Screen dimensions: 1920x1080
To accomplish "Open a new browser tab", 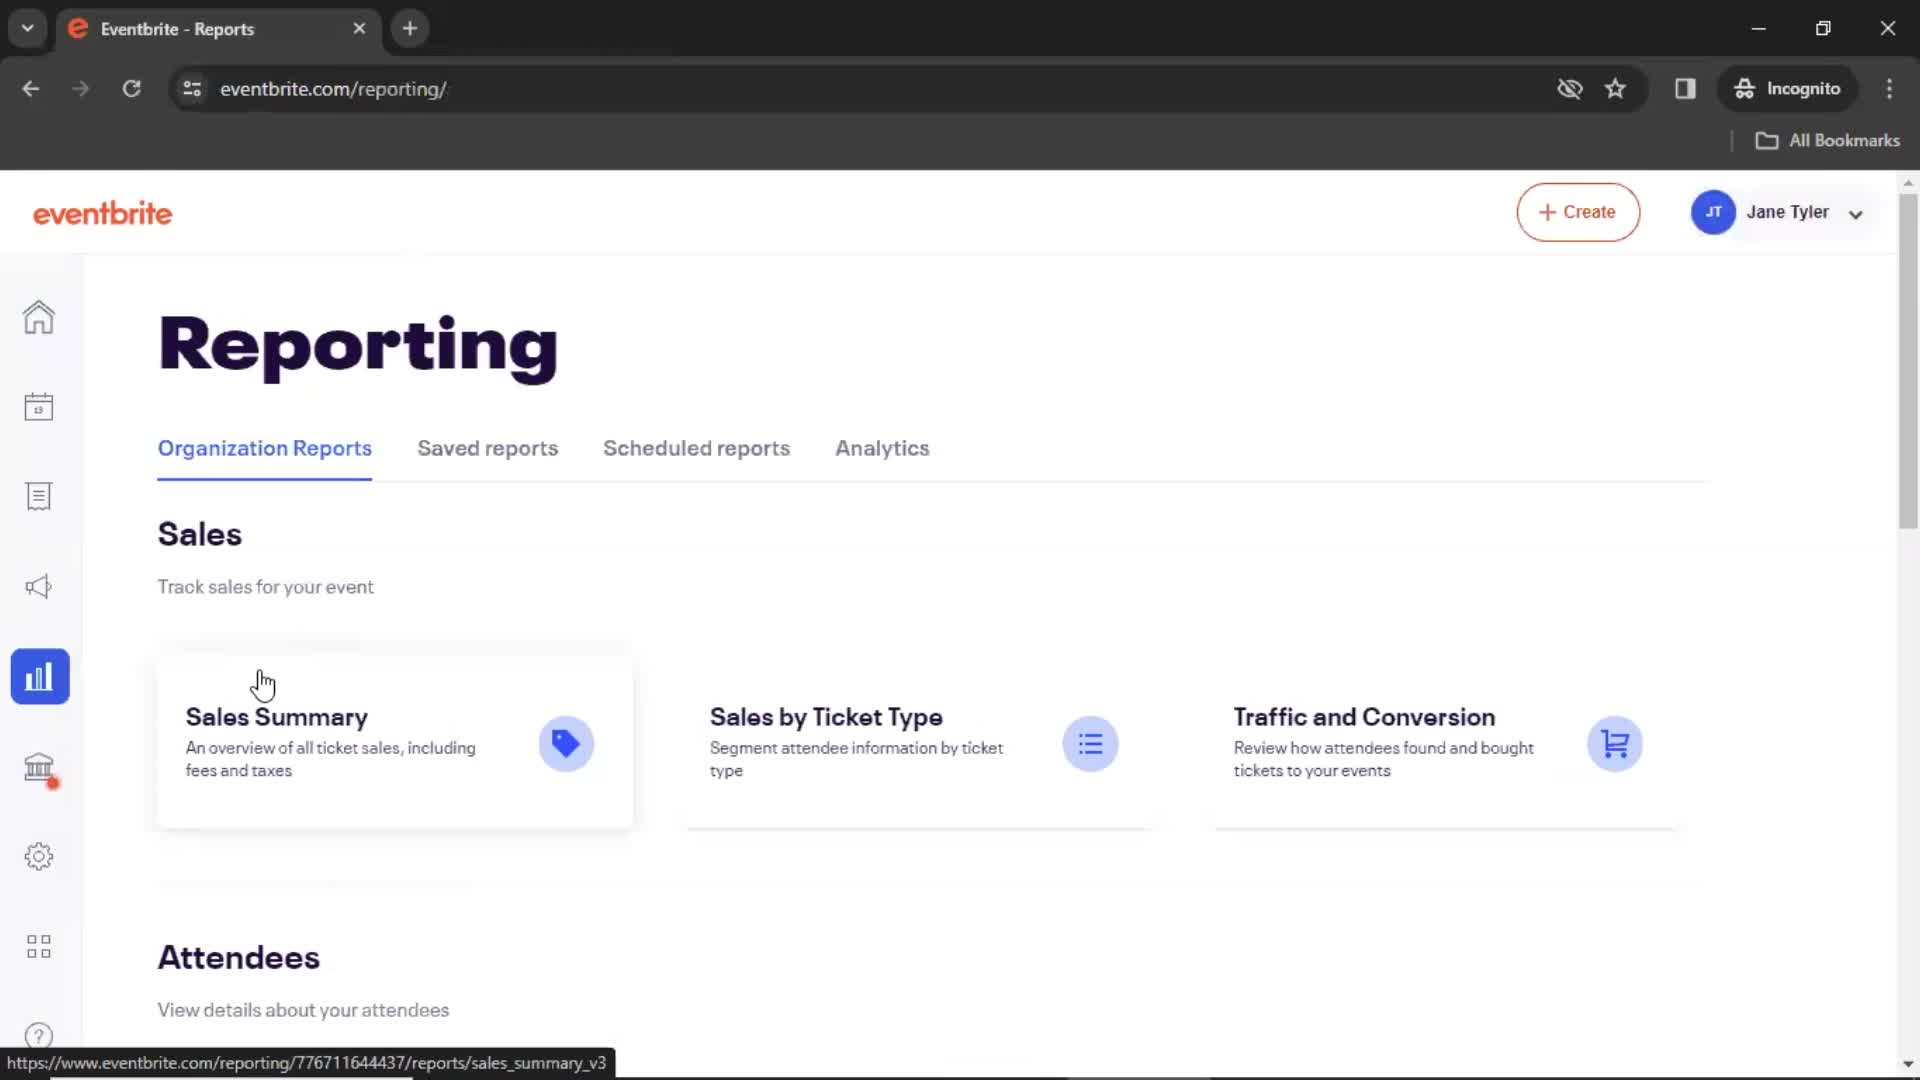I will click(x=410, y=29).
